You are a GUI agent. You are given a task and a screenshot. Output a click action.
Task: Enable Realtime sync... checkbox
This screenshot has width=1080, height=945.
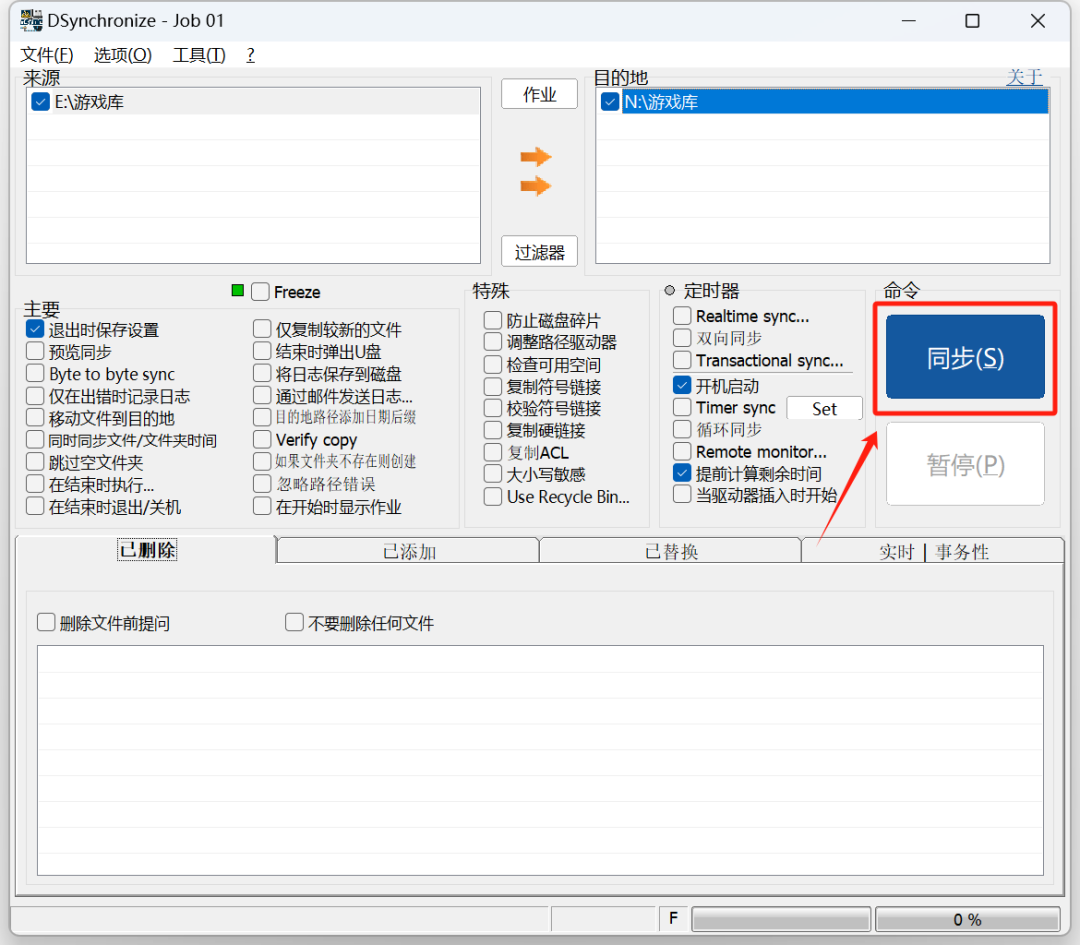(x=682, y=316)
